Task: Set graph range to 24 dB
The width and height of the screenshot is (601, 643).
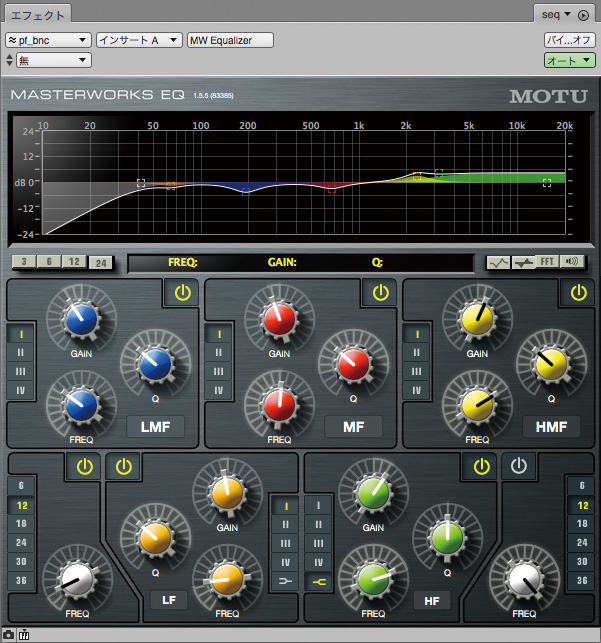Action: coord(101,263)
